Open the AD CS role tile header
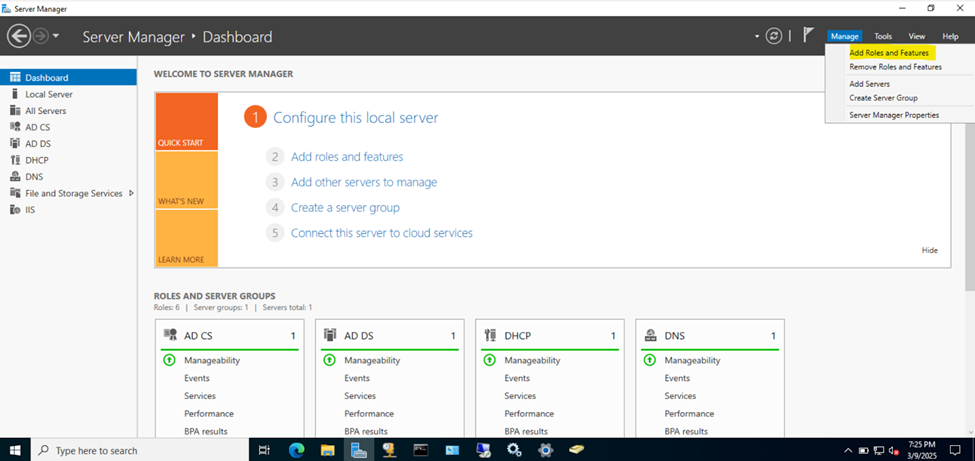Screen dimensions: 975x461 [229, 335]
